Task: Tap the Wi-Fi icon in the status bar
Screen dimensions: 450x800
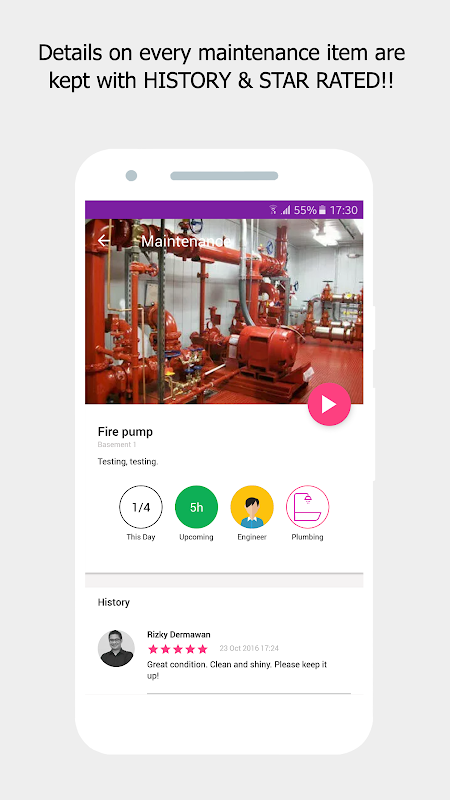Action: coord(273,210)
